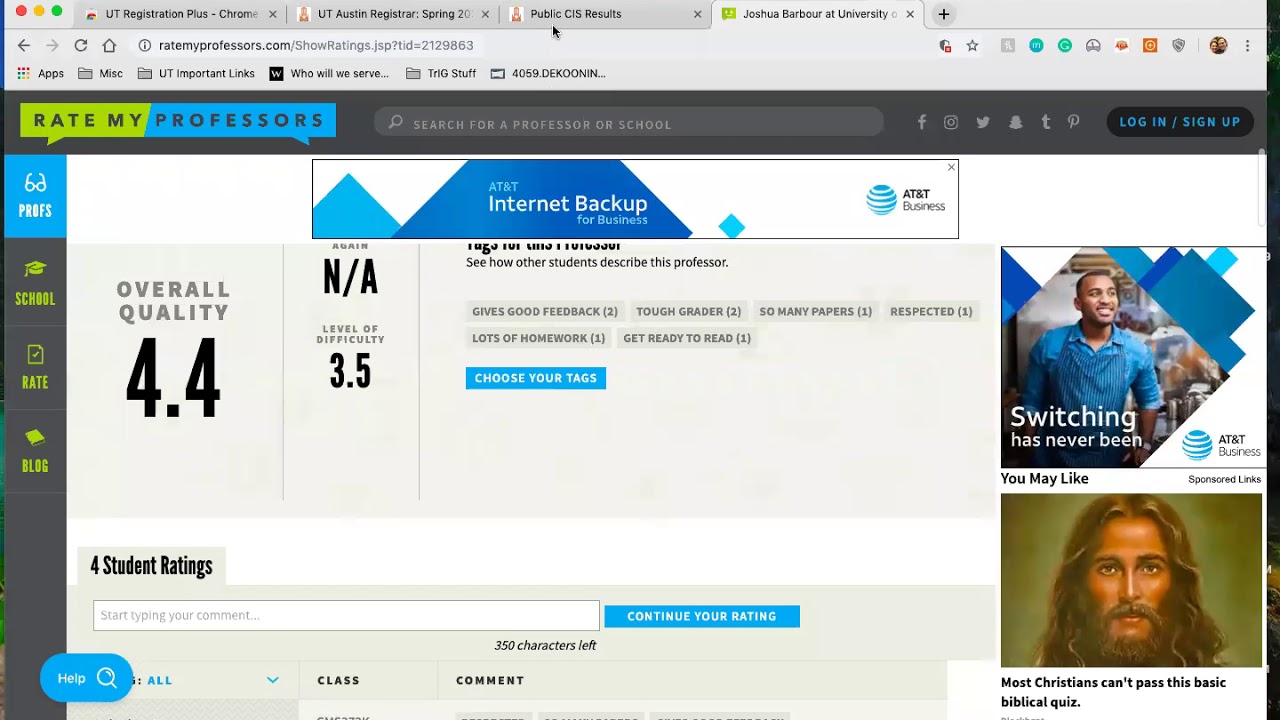Select the Respected (1) tag

point(931,311)
